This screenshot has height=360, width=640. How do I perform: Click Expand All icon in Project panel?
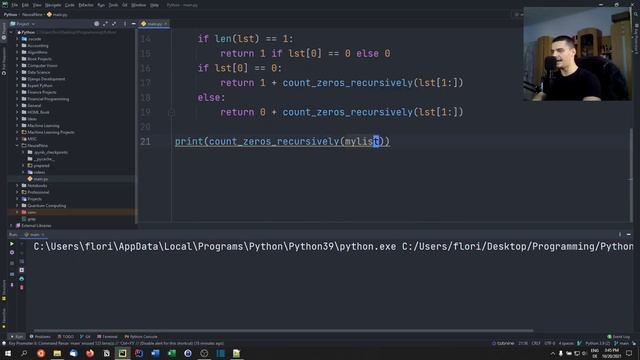click(105, 24)
